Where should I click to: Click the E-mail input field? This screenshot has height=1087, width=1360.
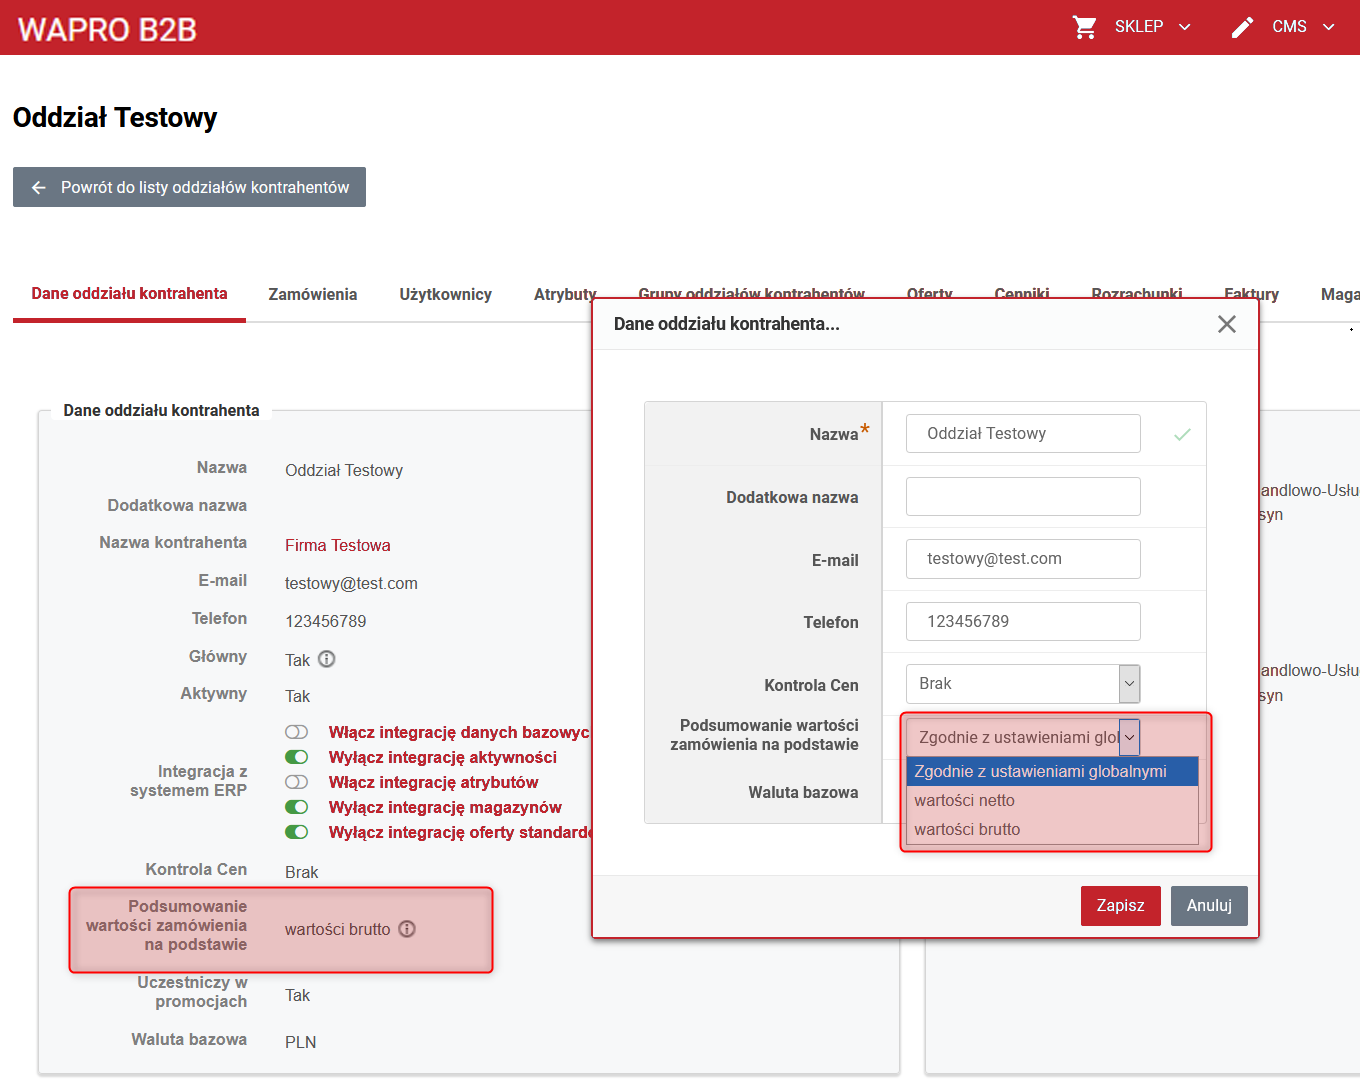click(1023, 559)
